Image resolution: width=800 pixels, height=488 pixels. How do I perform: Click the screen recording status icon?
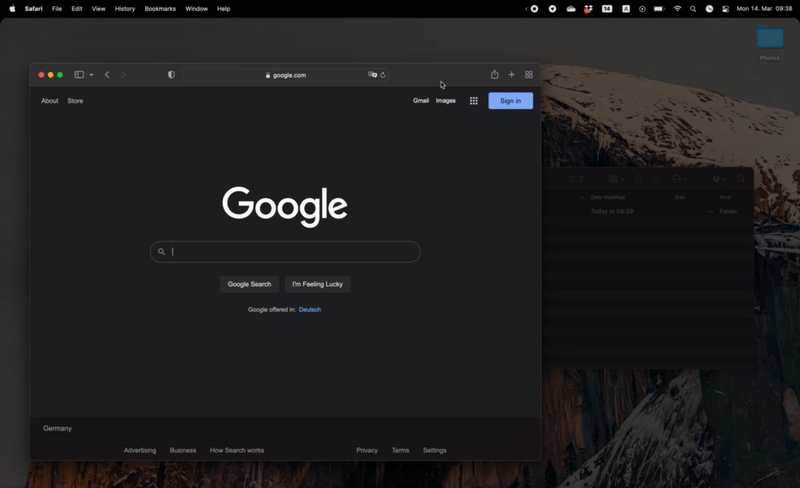(534, 9)
